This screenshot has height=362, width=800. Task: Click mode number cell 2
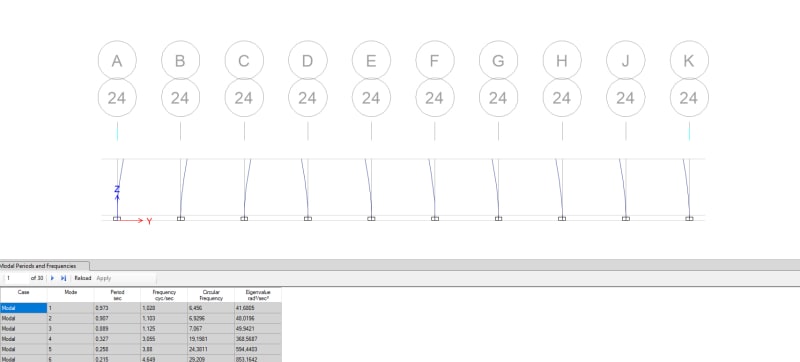pos(70,318)
